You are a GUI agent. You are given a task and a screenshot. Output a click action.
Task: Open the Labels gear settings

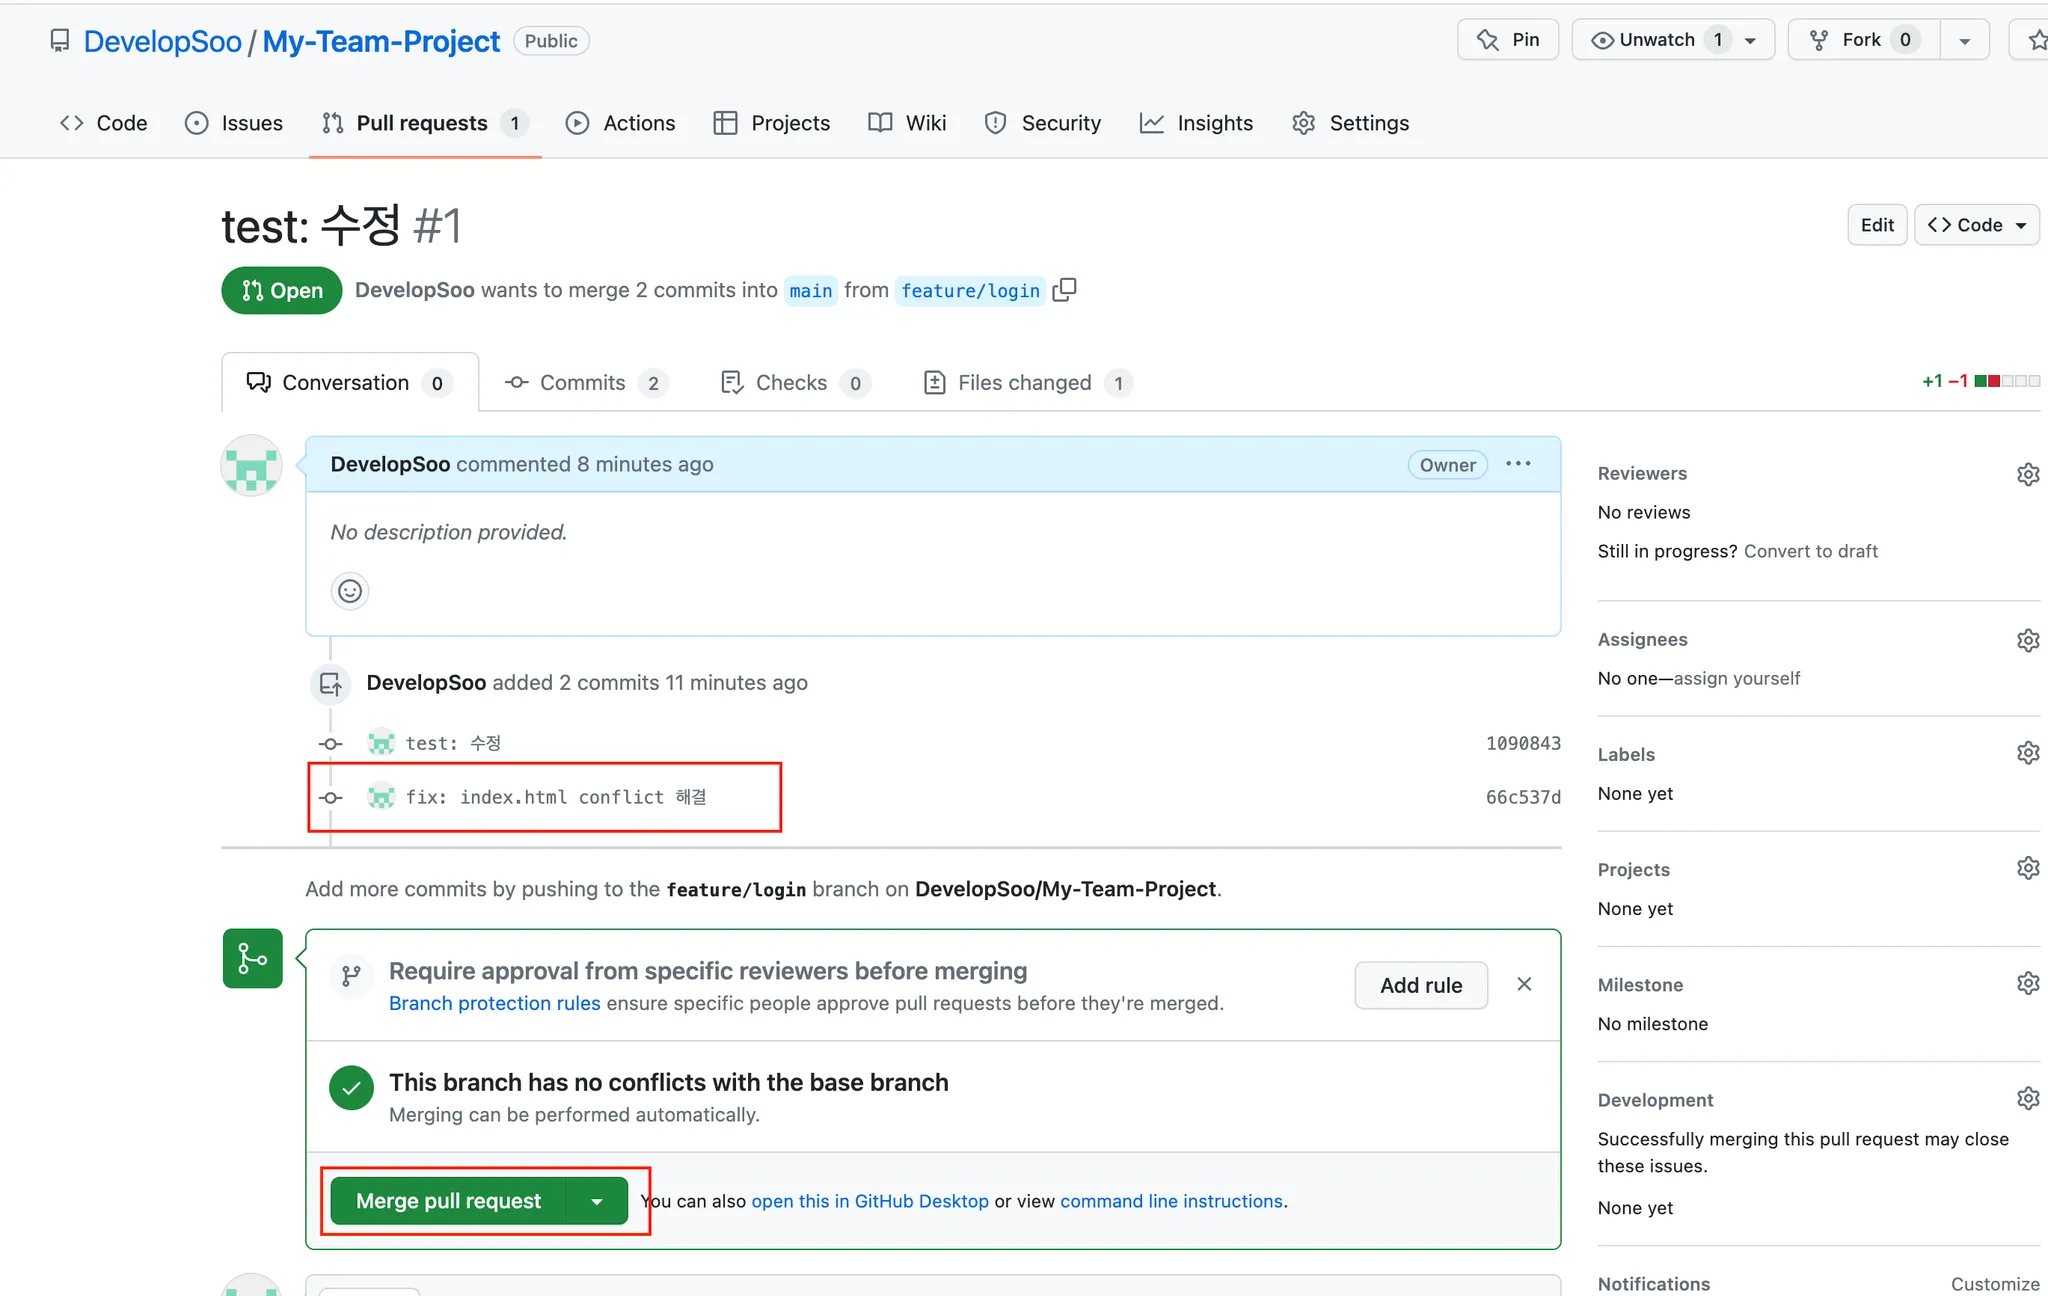2027,753
